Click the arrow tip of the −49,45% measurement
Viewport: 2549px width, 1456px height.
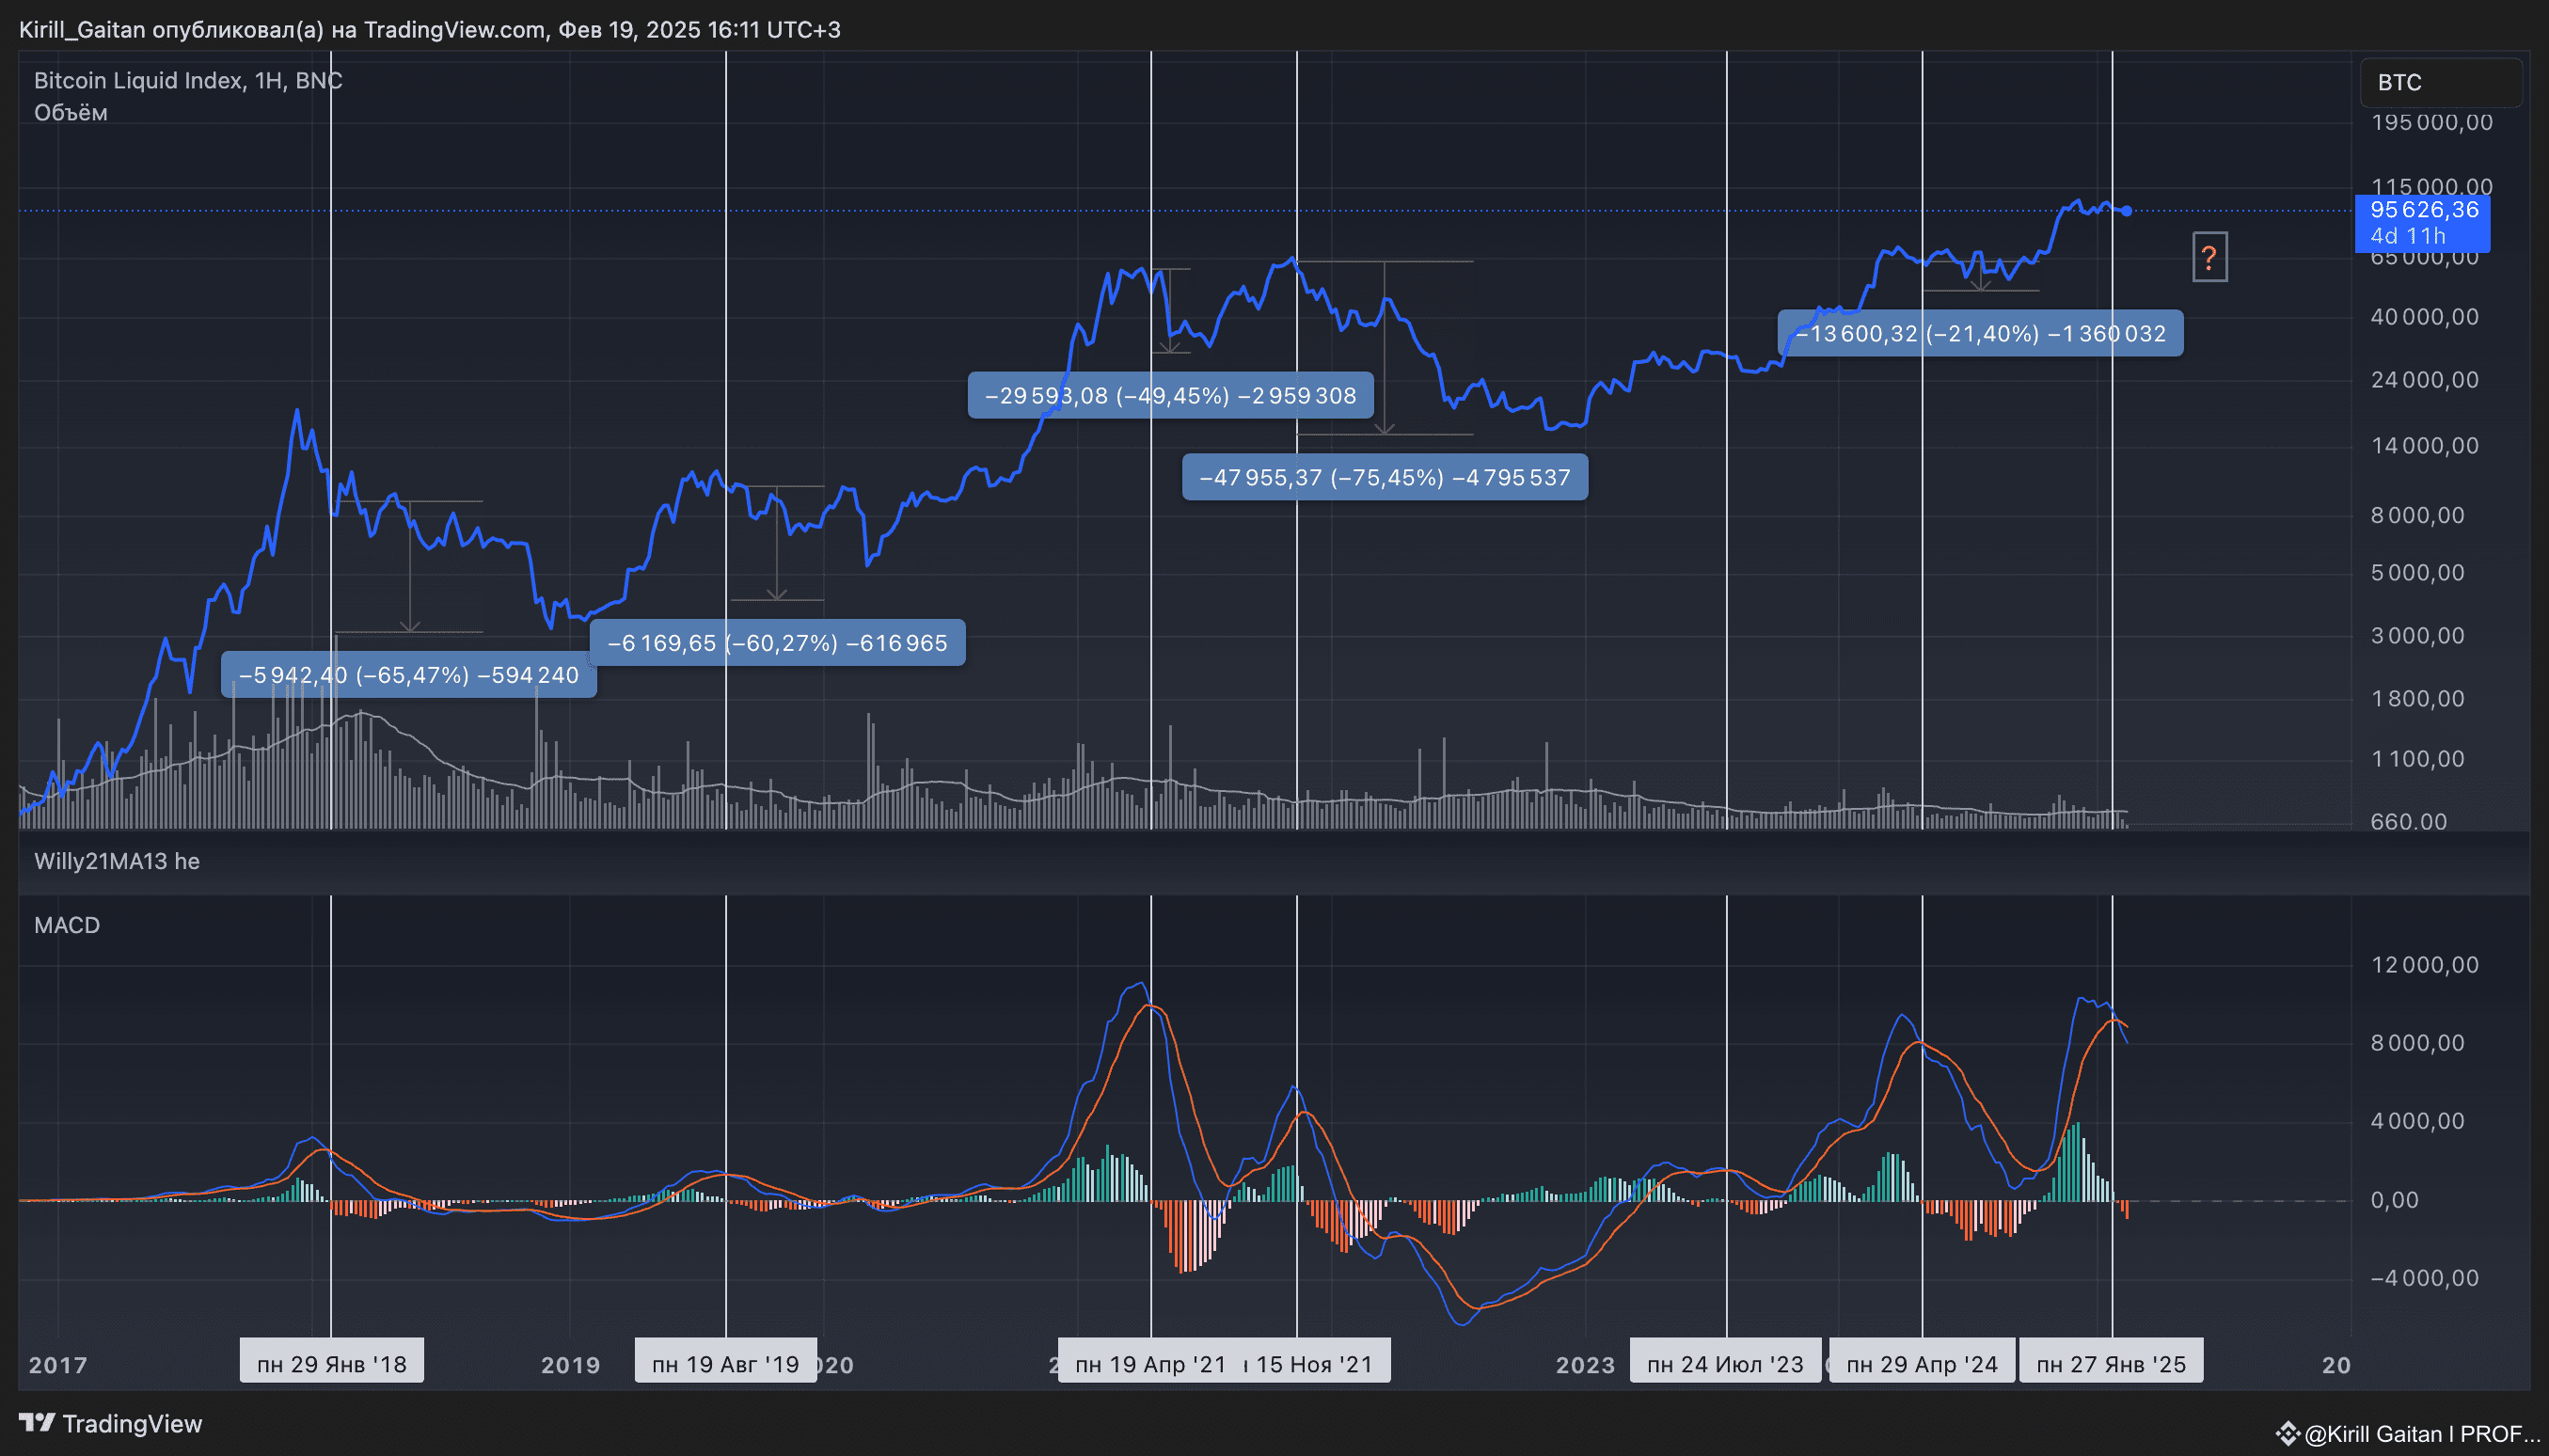[x=1170, y=349]
